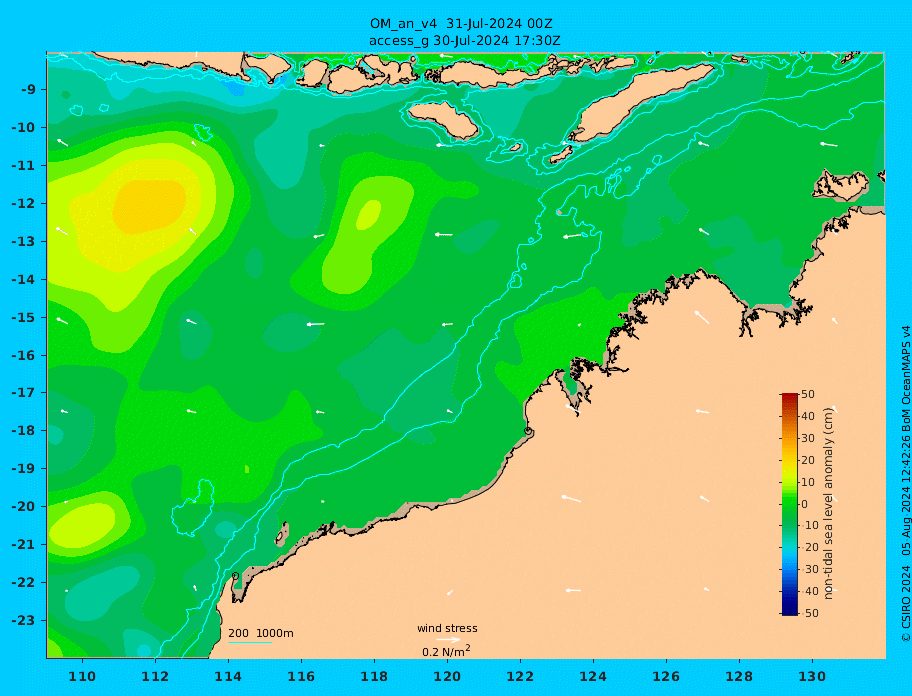Viewport: 912px width, 696px height.
Task: Click the latitude label -11
Action: pyautogui.click(x=23, y=166)
